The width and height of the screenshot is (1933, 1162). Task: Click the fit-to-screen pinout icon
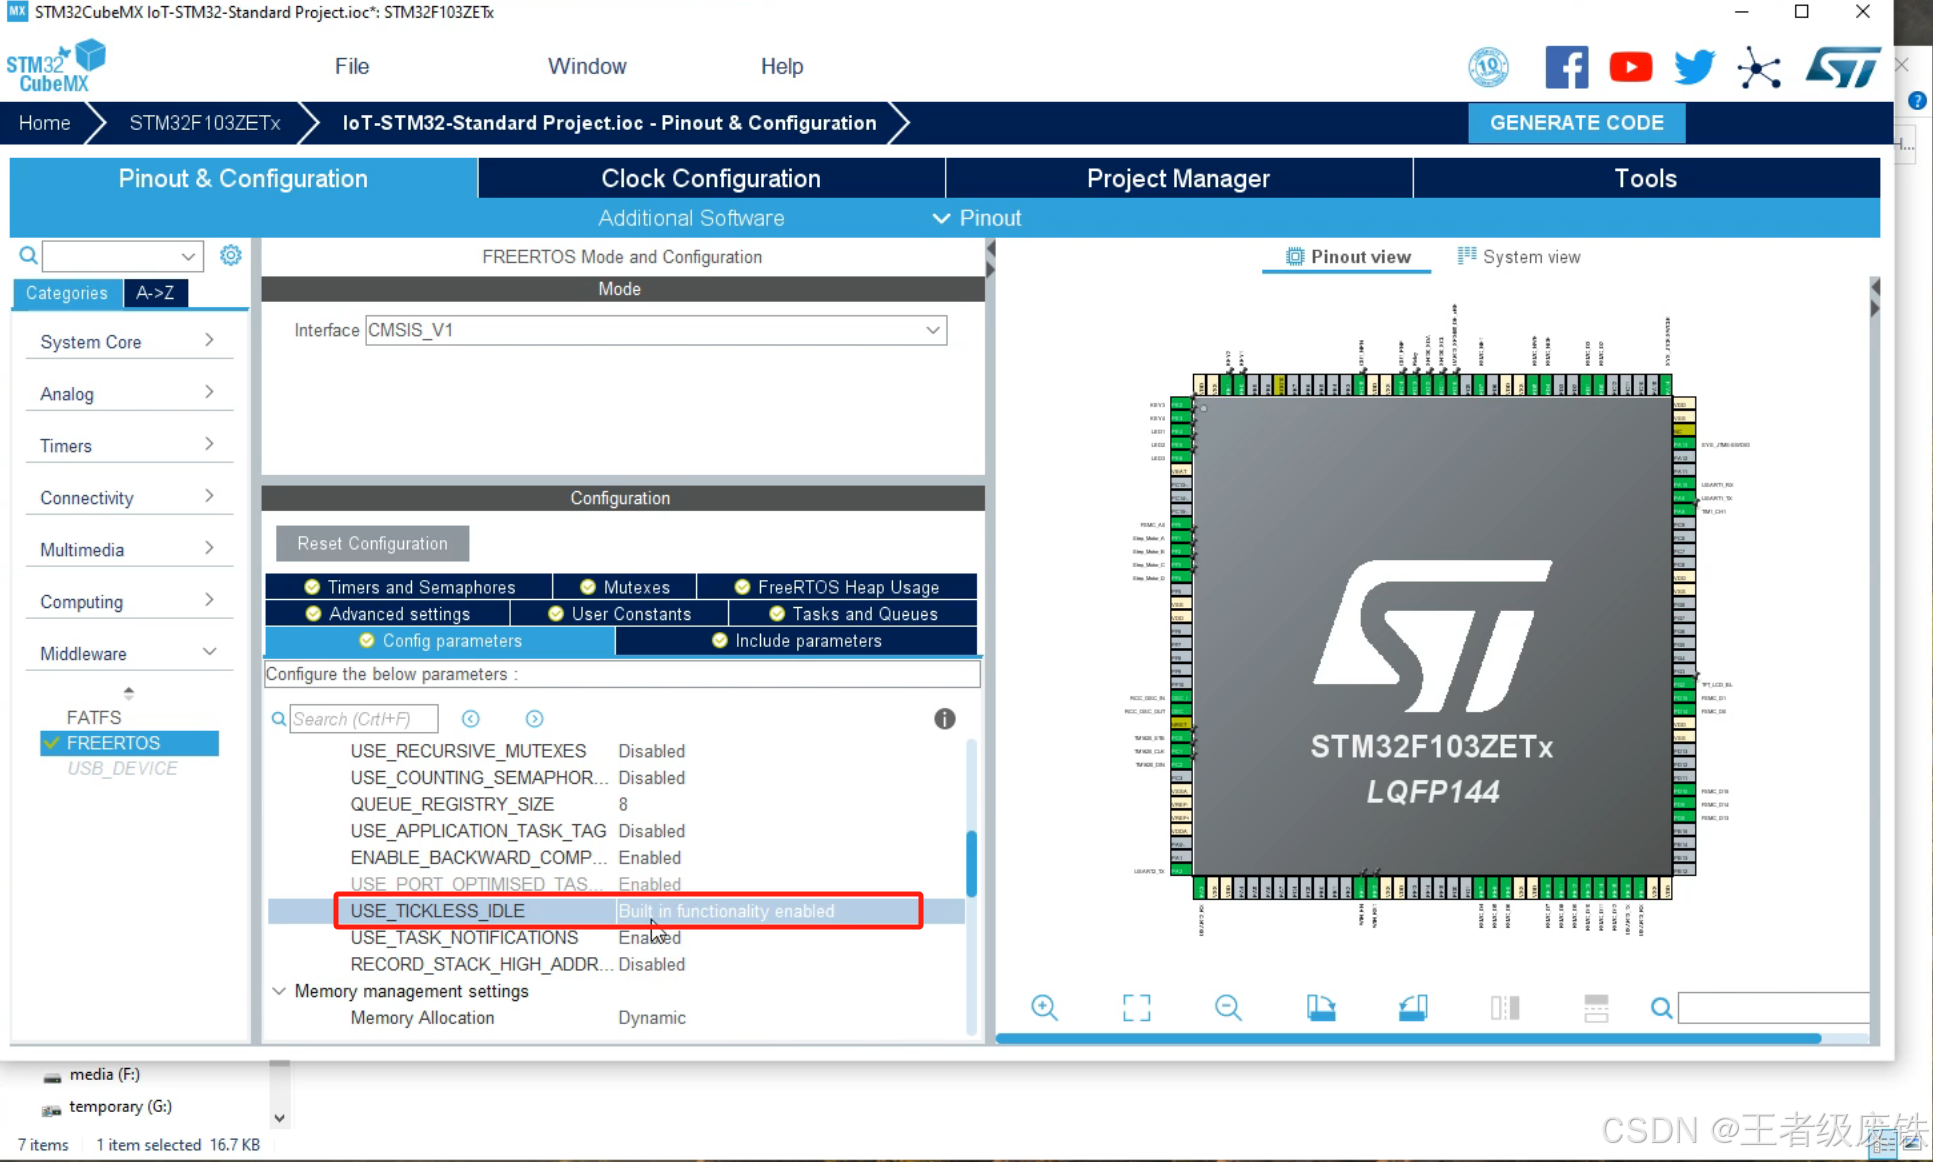(1136, 1007)
